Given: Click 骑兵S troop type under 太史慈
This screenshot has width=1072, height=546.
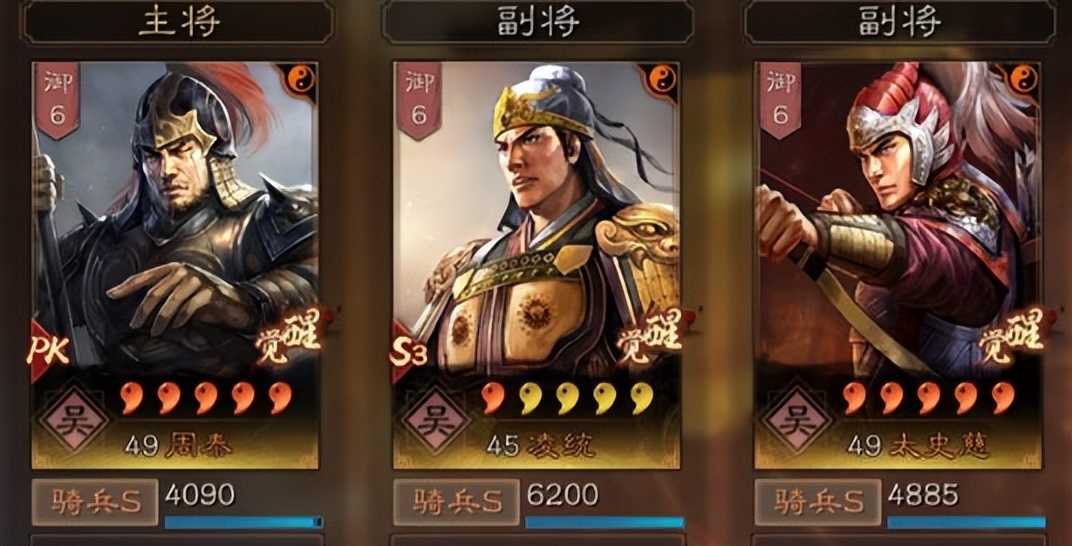Looking at the screenshot, I should pyautogui.click(x=818, y=502).
